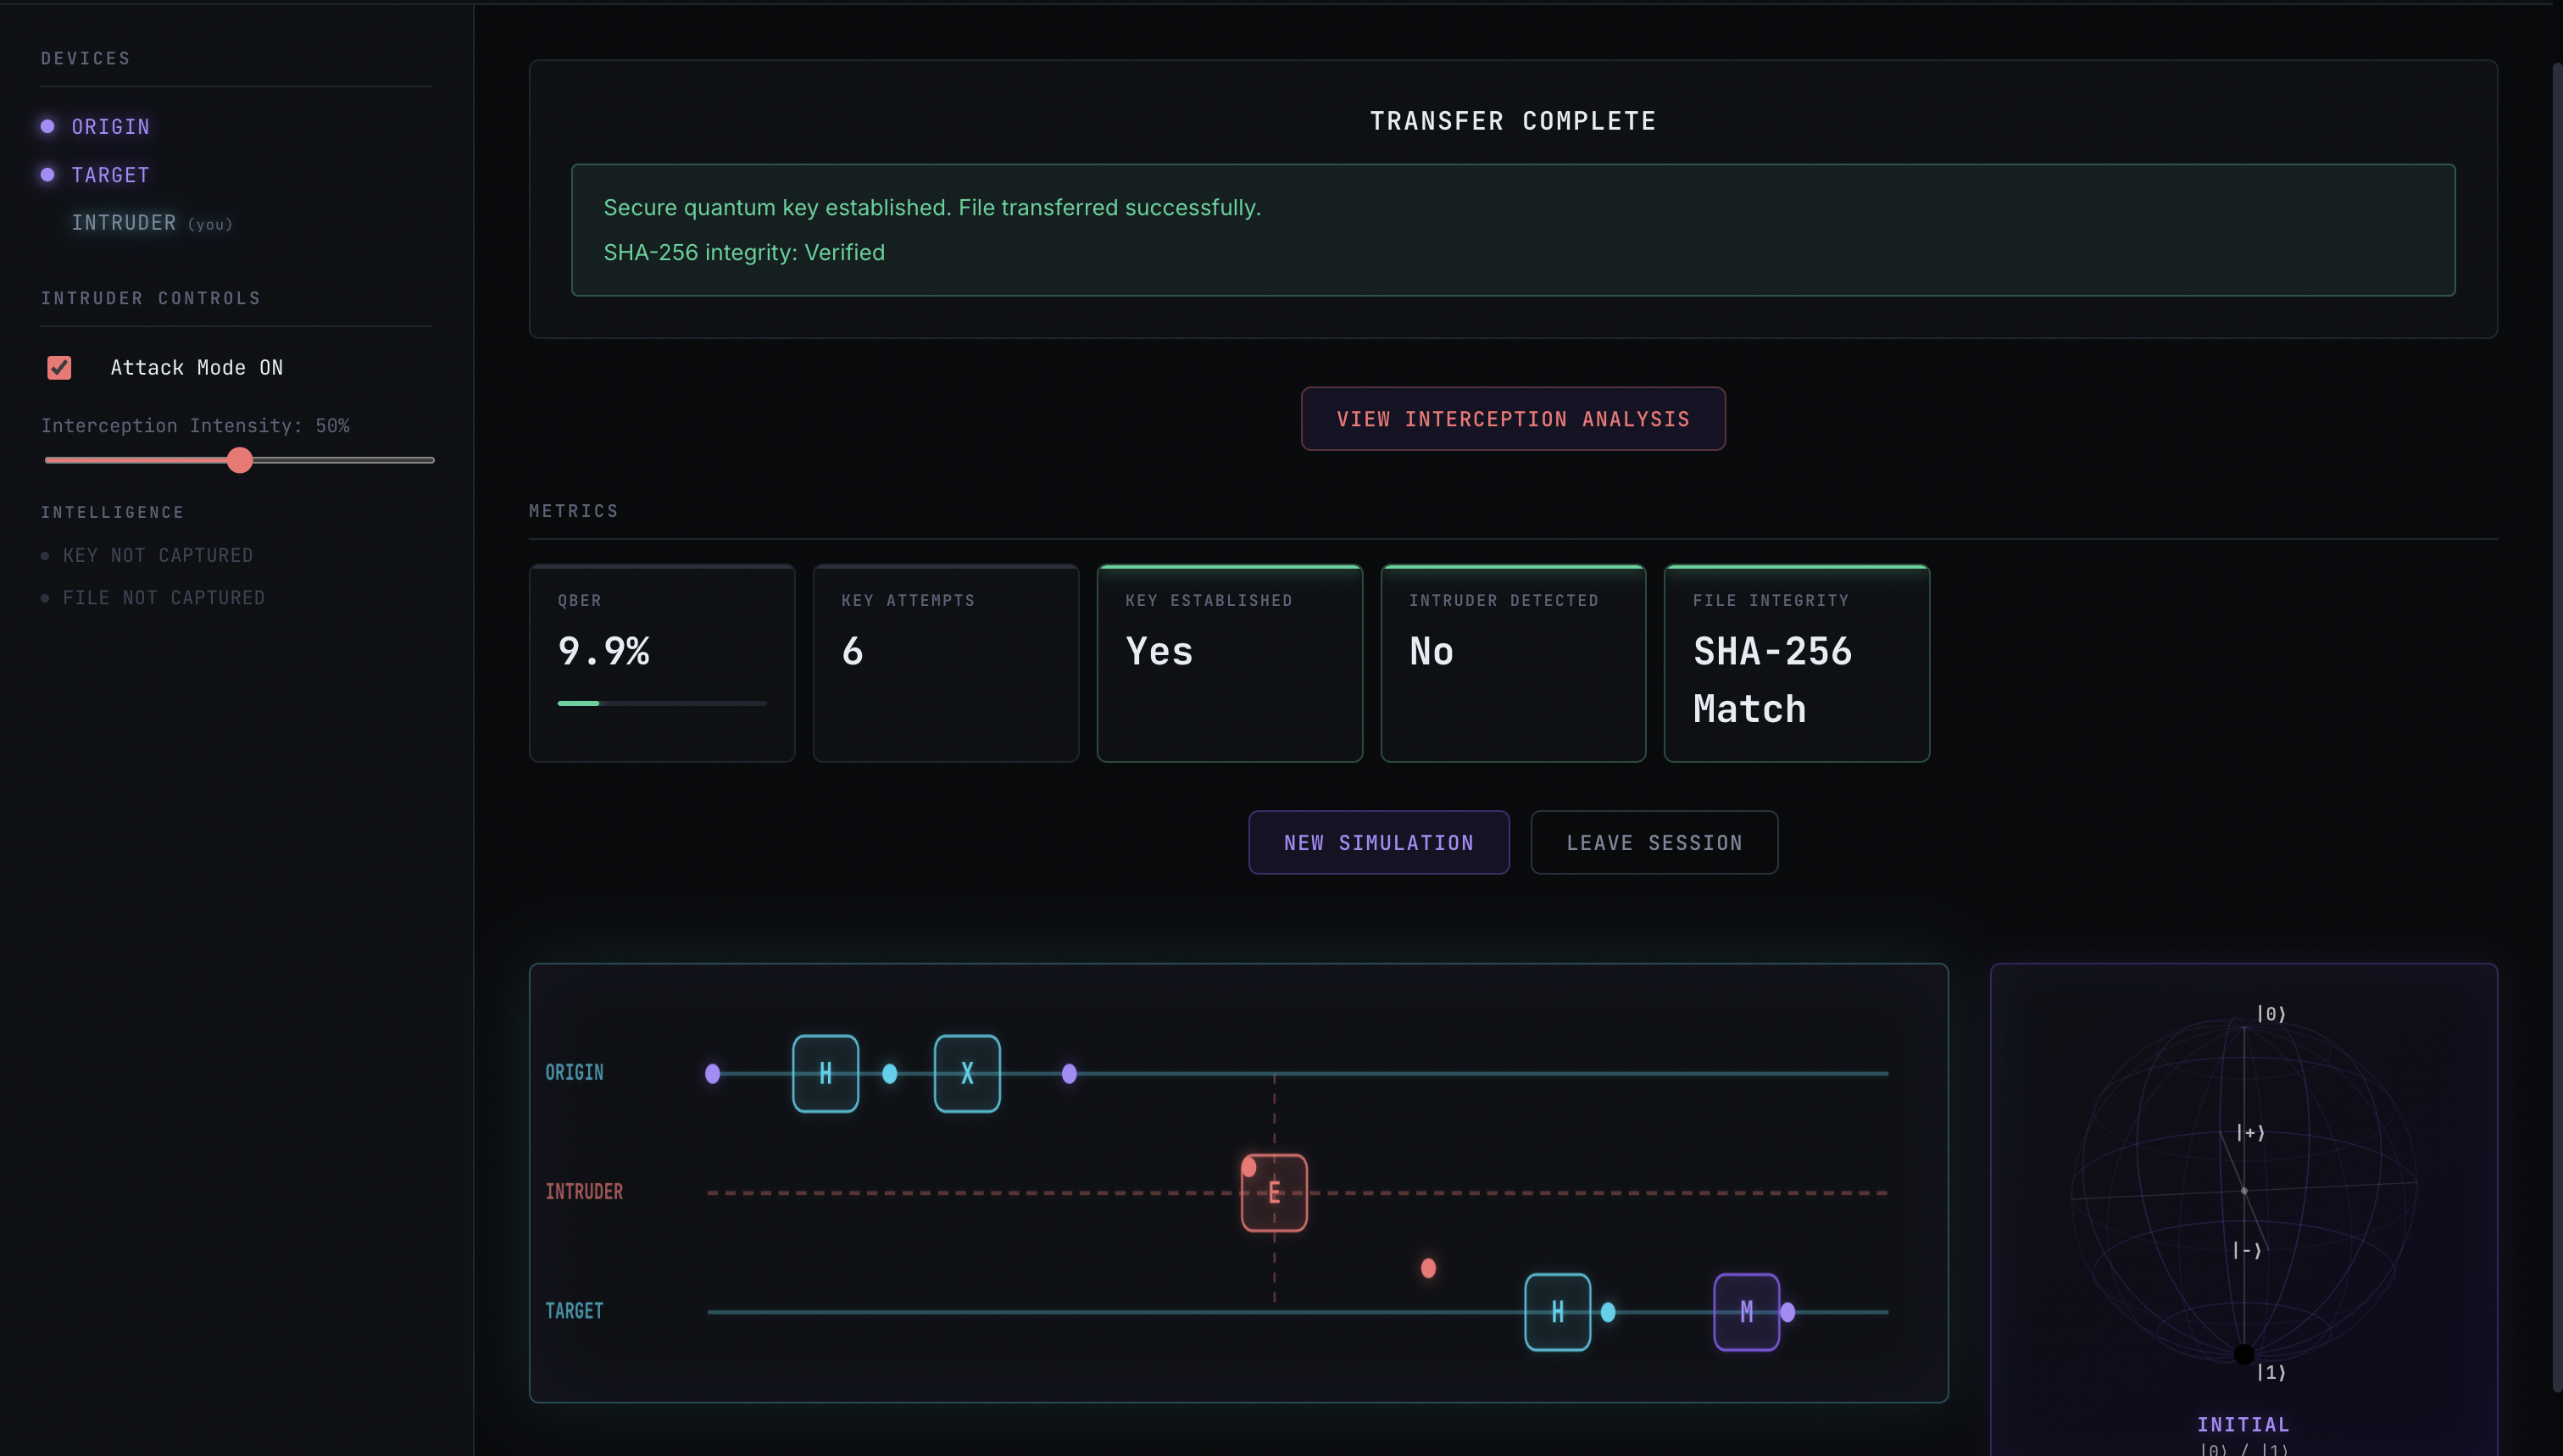Click the Bloch sphere visualization

[2243, 1190]
